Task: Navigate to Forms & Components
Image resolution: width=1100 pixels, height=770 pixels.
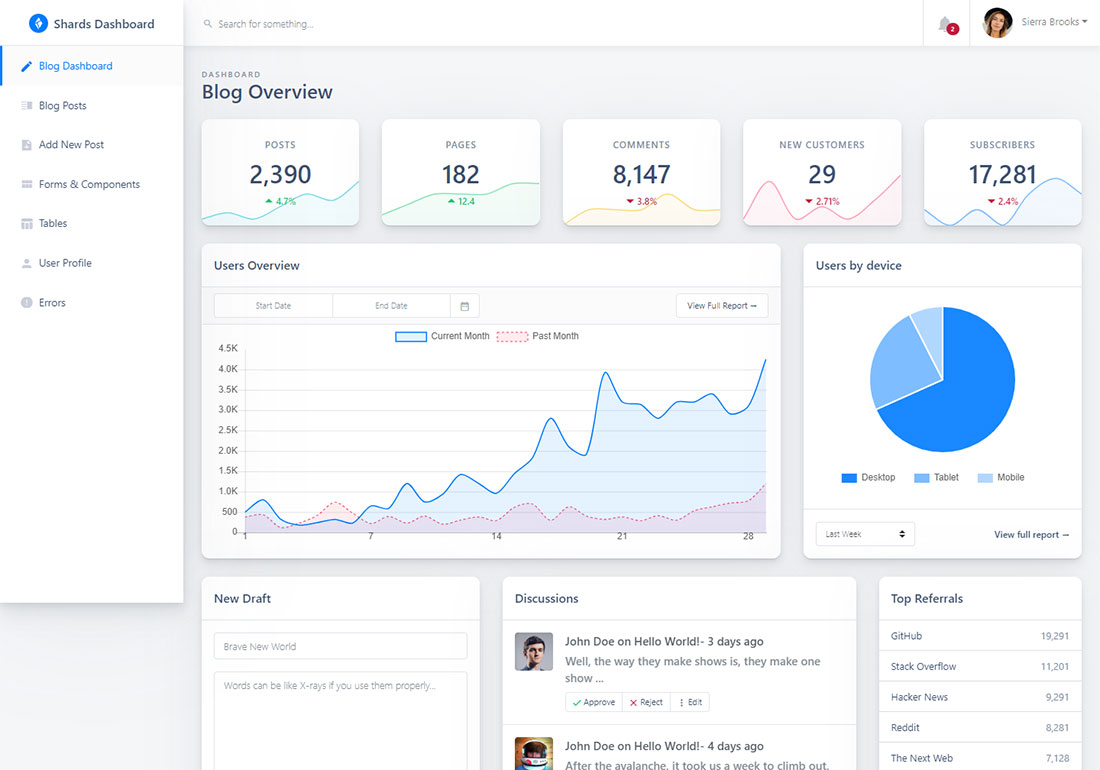Action: pyautogui.click(x=92, y=184)
